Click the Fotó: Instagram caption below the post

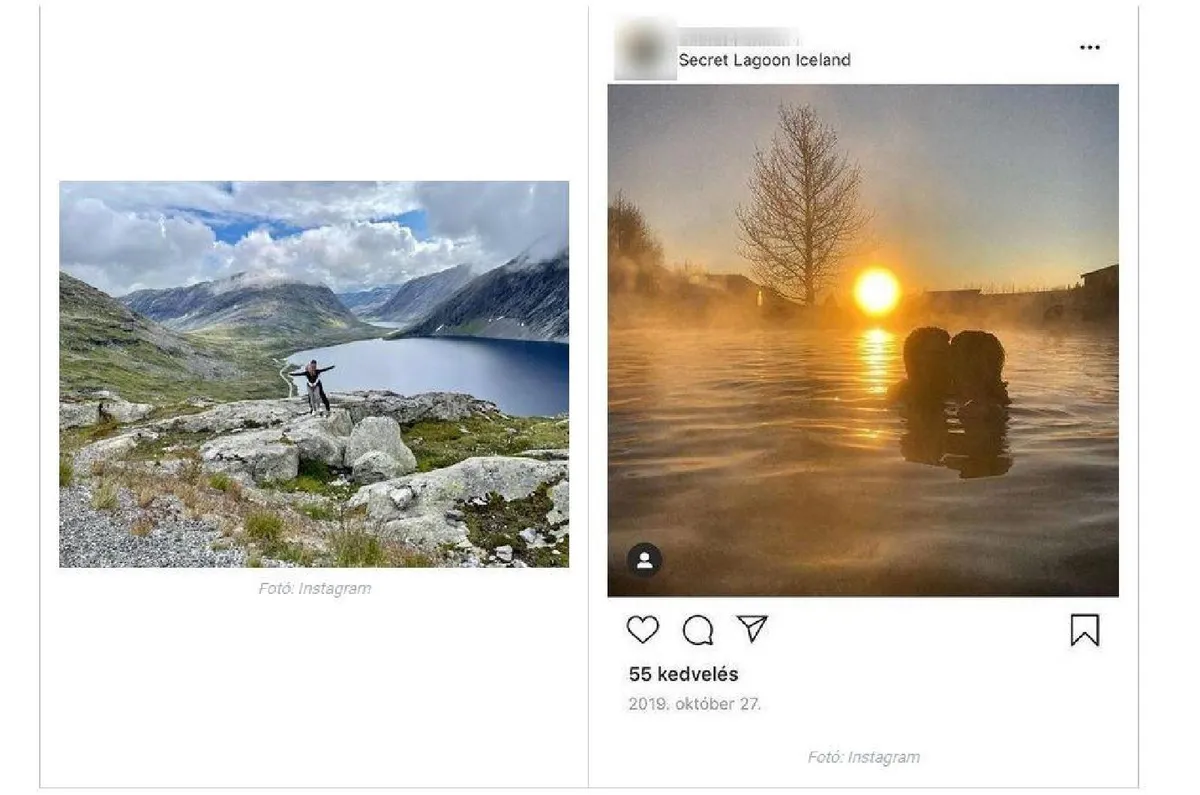pyautogui.click(x=864, y=757)
